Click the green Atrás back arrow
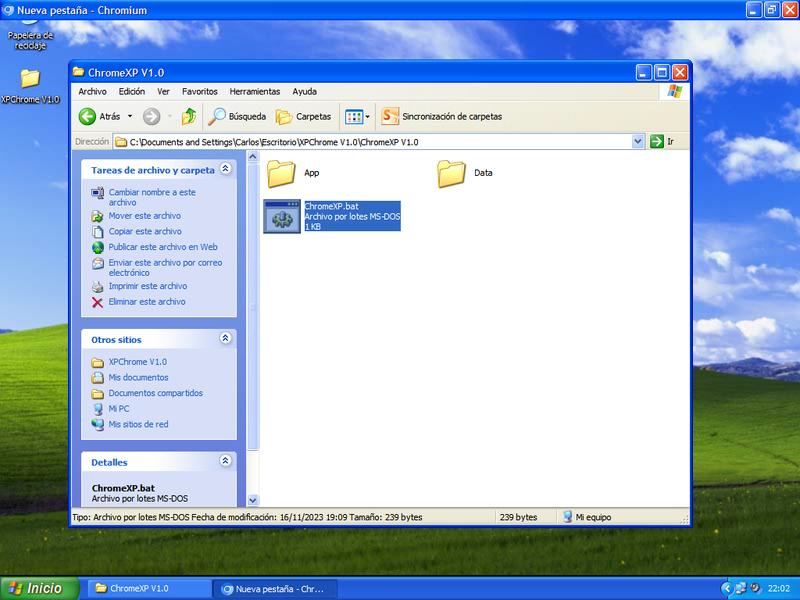Image resolution: width=800 pixels, height=600 pixels. pos(87,116)
